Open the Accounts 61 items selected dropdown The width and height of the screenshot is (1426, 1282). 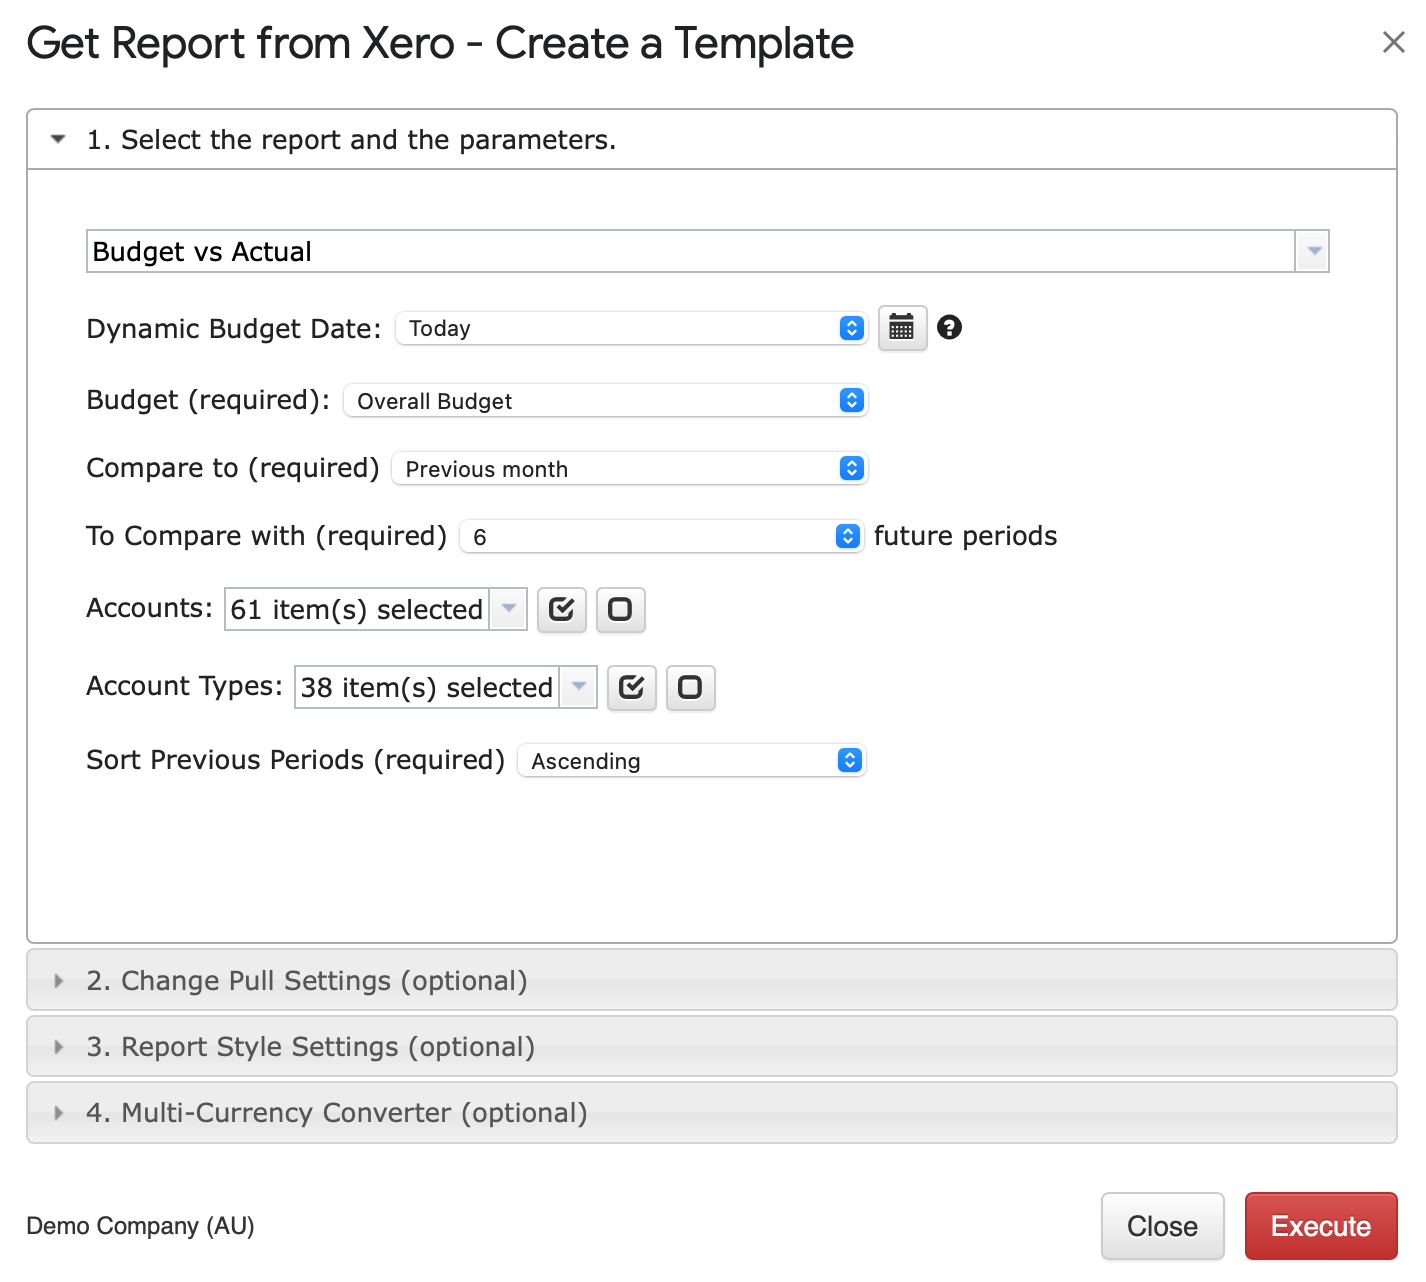375,609
